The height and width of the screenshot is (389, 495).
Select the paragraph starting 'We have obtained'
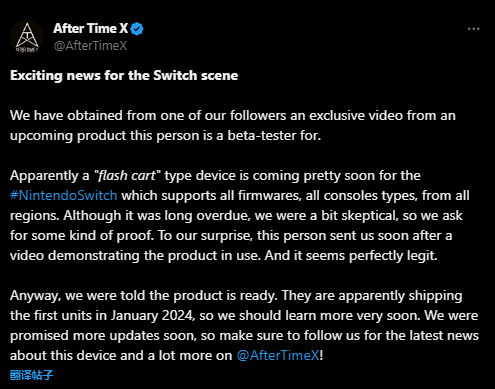pos(233,125)
